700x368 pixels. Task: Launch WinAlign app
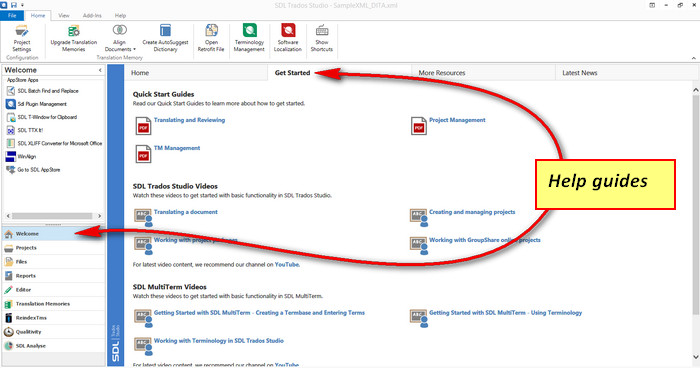point(21,157)
